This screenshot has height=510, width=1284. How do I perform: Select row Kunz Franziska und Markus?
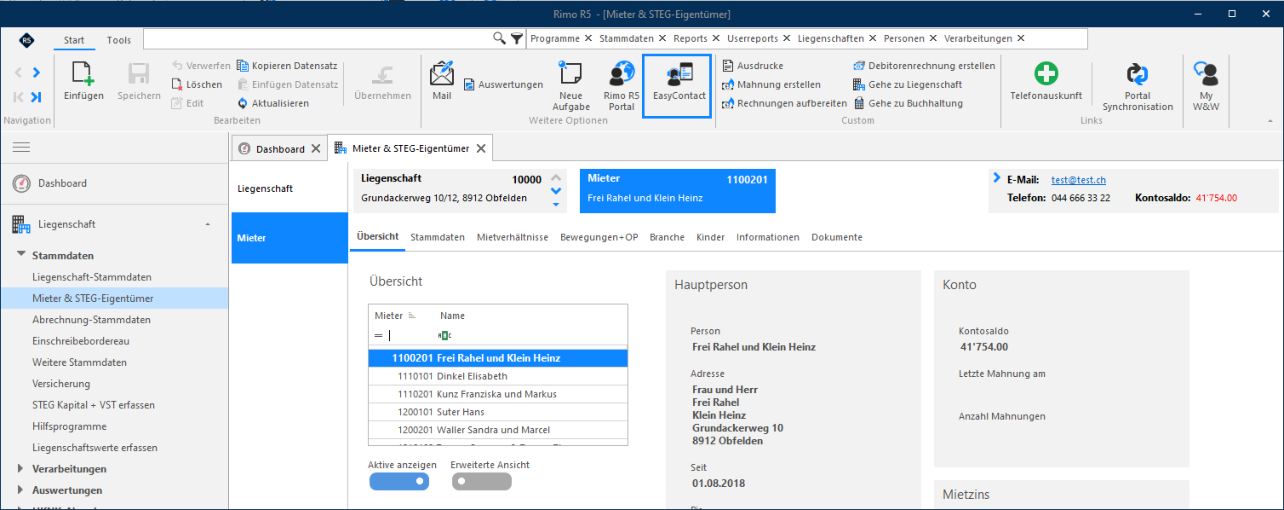(498, 394)
